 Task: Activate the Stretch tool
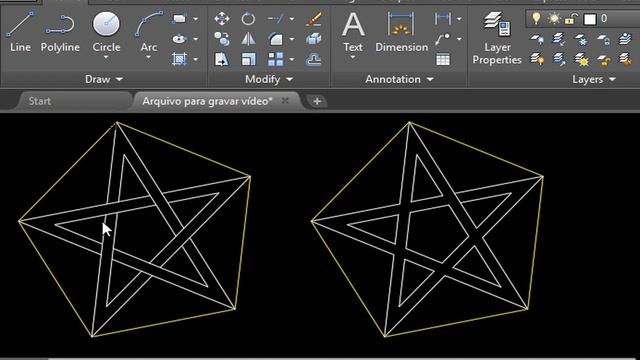(x=222, y=60)
